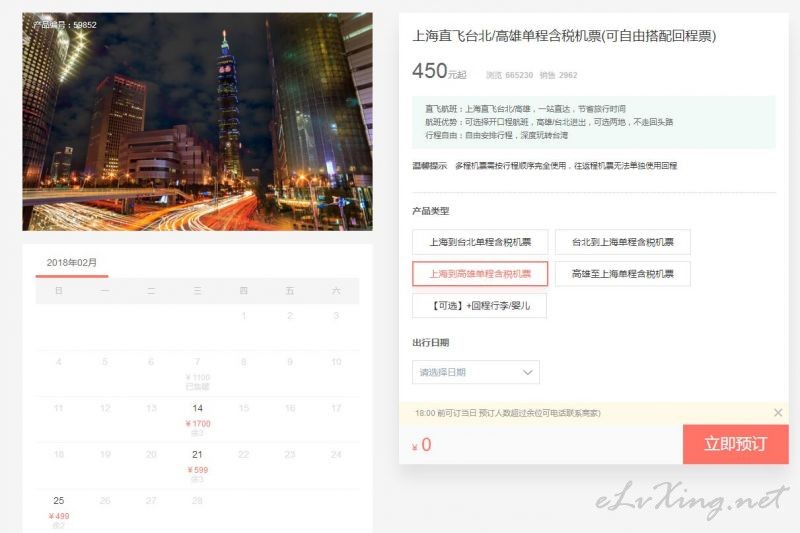Image resolution: width=800 pixels, height=533 pixels.
Task: Switch to the 2018年02月 calendar tab
Action: [x=72, y=263]
